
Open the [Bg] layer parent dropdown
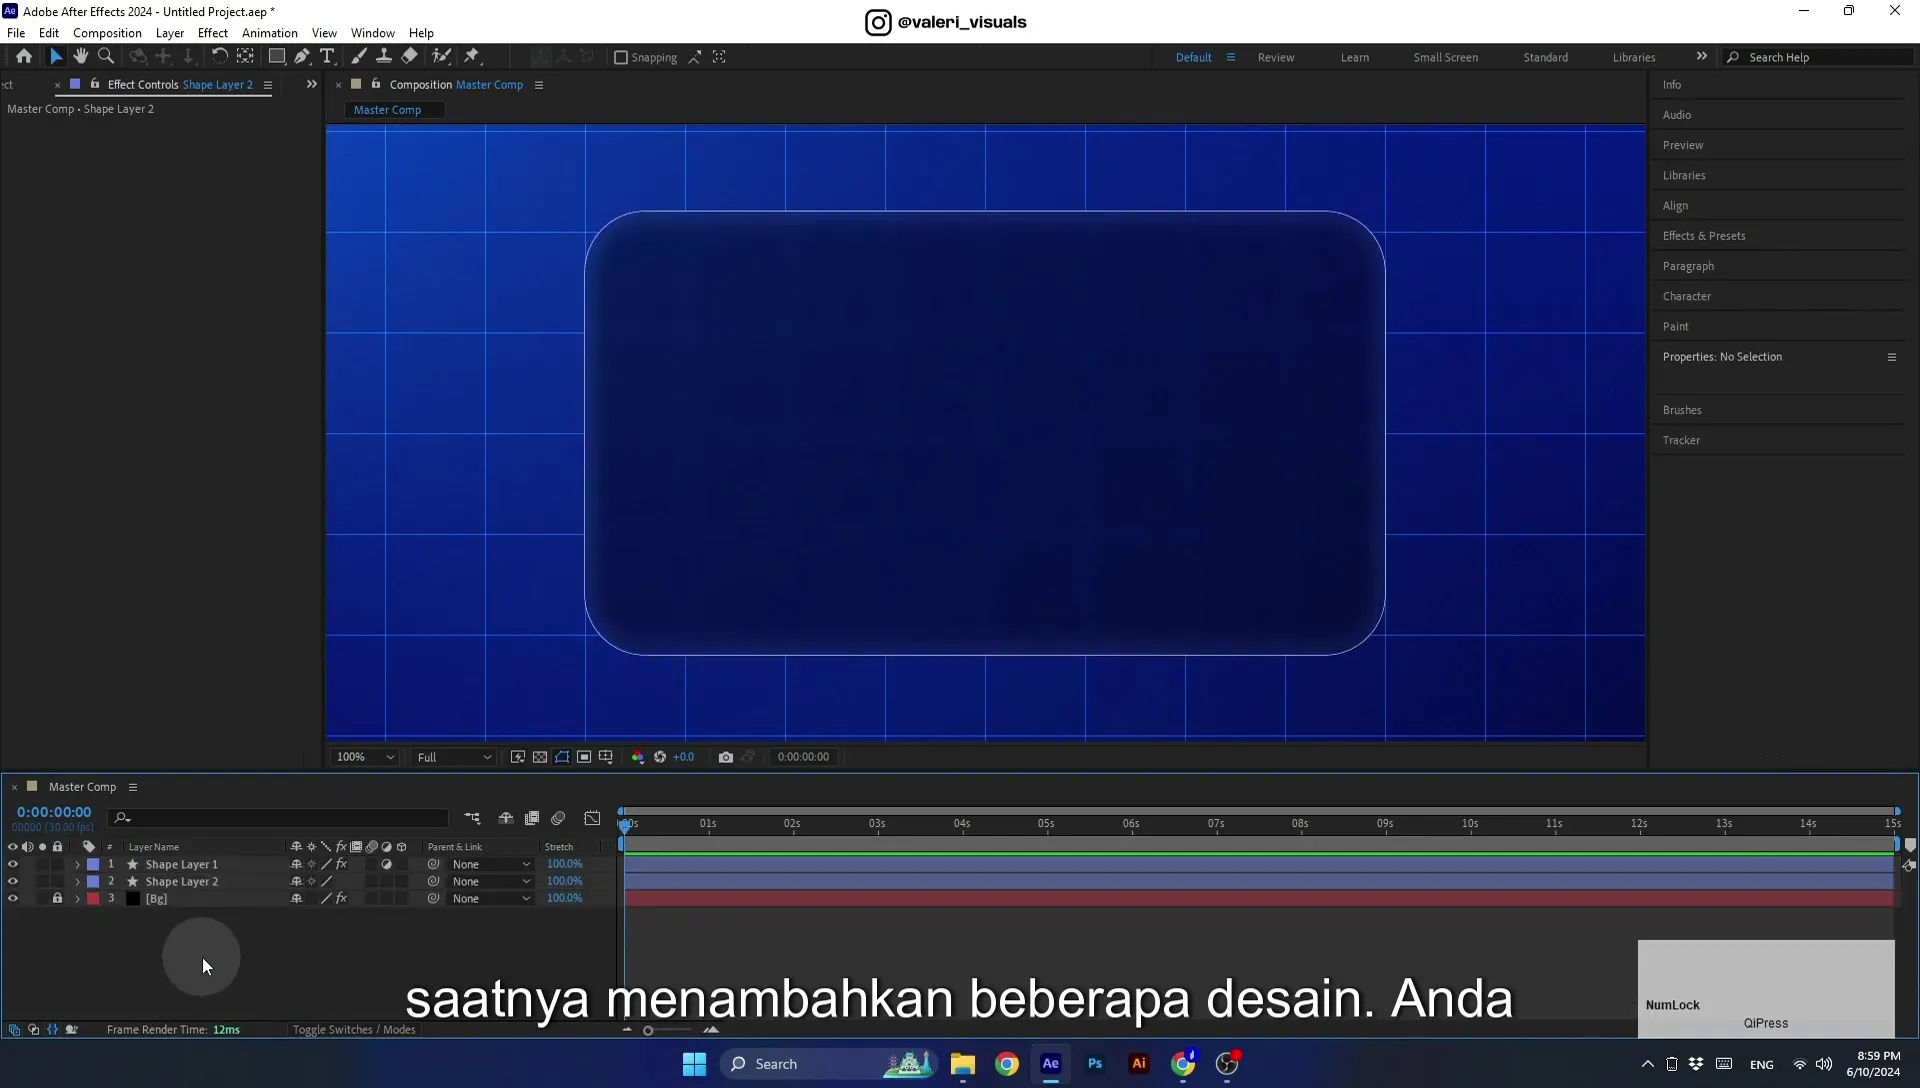point(490,899)
